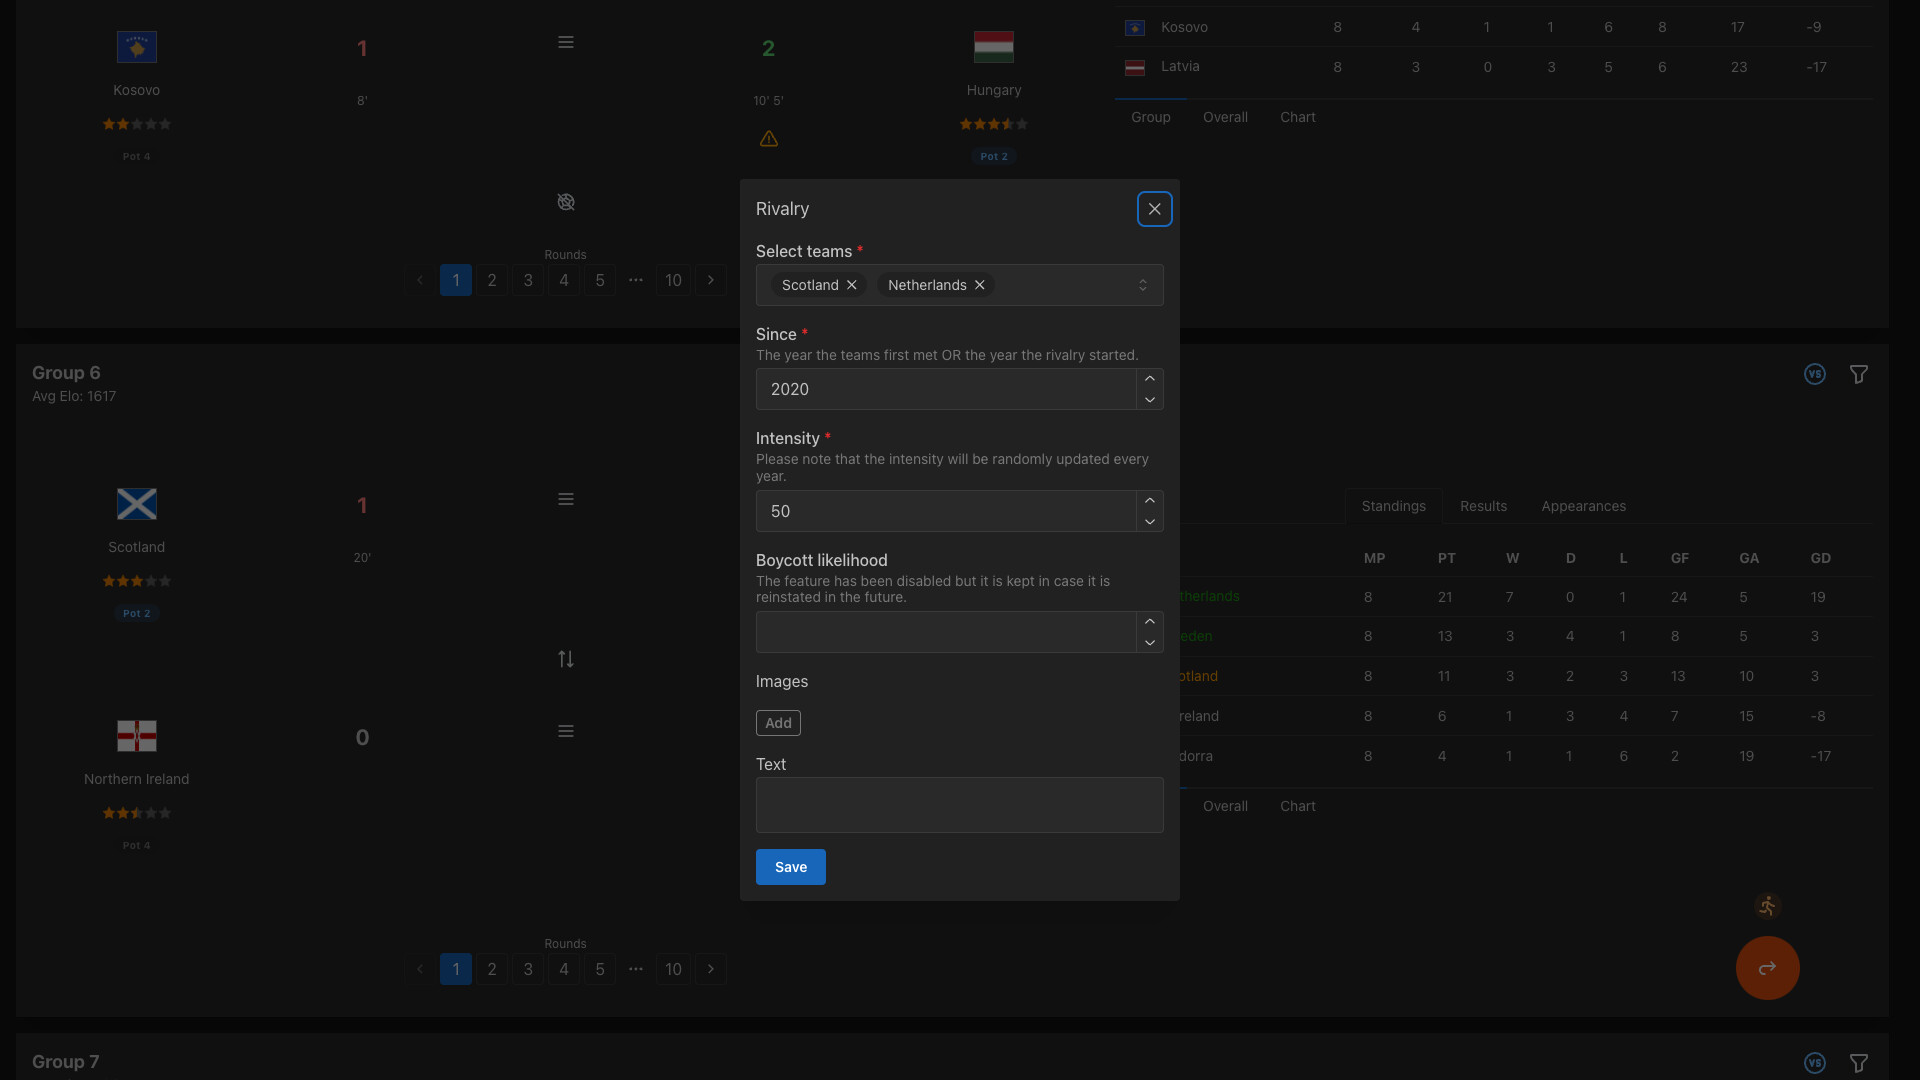Open the filter icon next to Group 7

pyautogui.click(x=1859, y=1063)
